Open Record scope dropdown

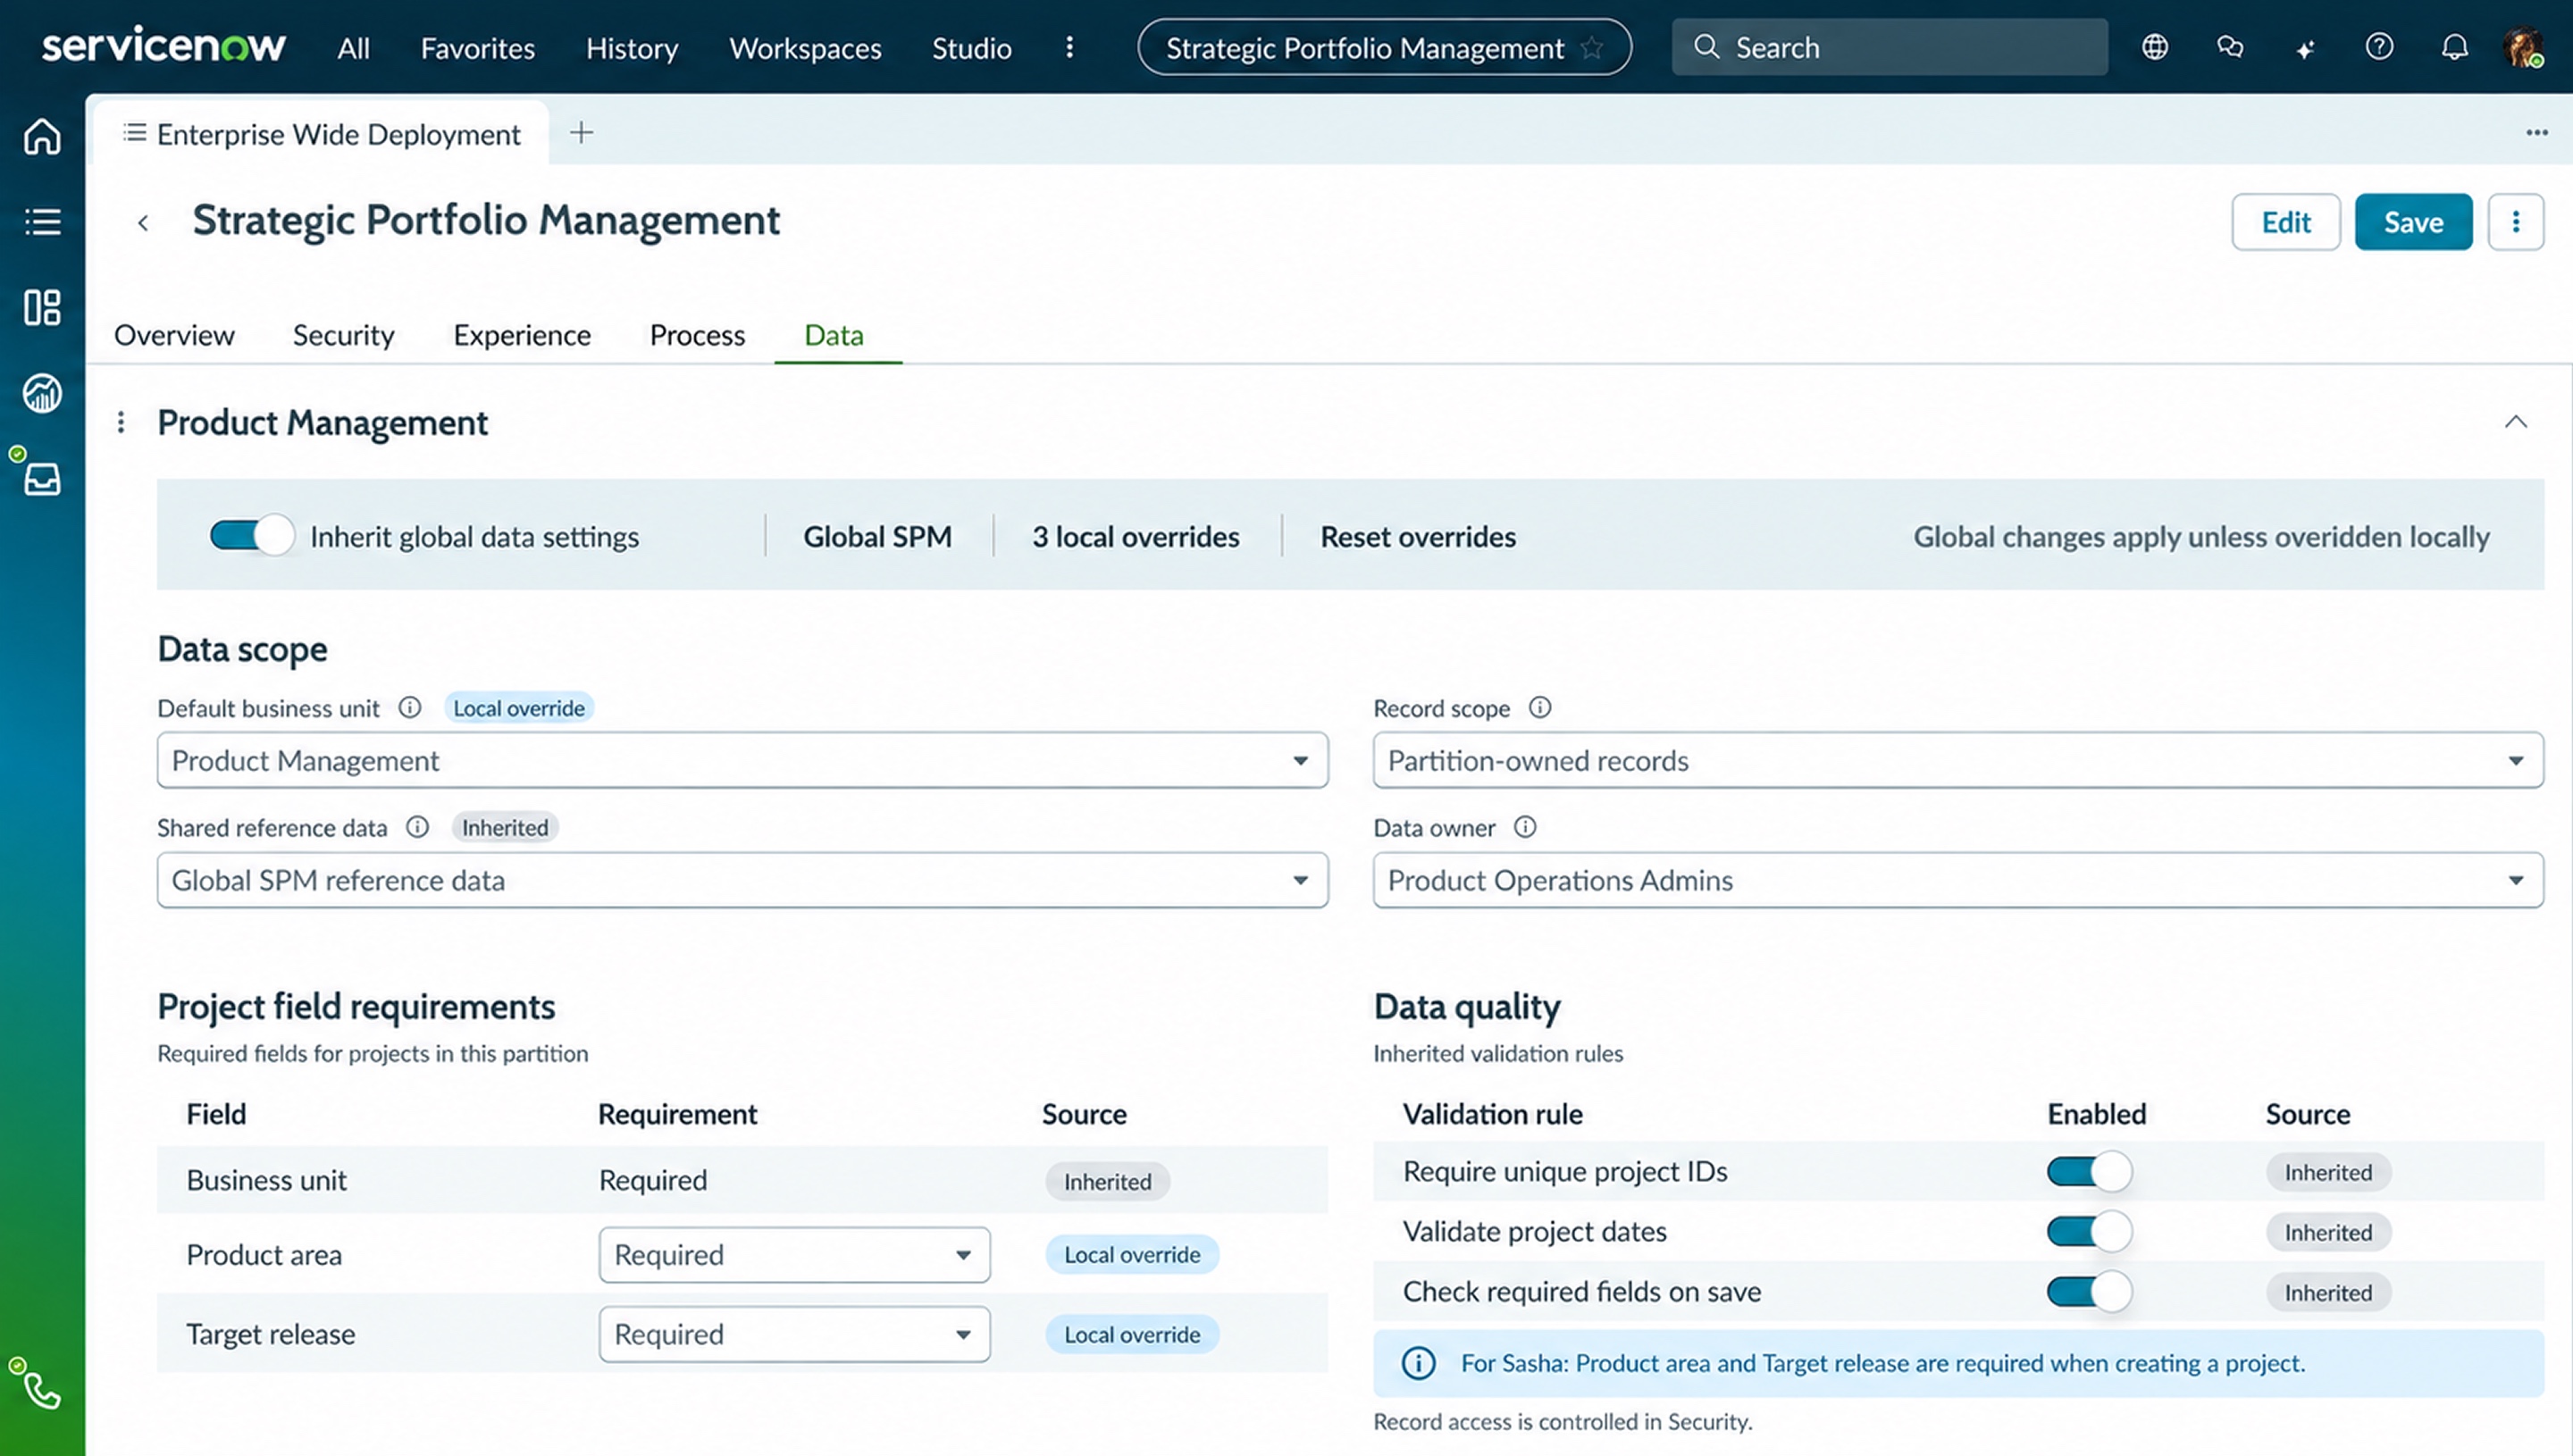(x=1958, y=760)
